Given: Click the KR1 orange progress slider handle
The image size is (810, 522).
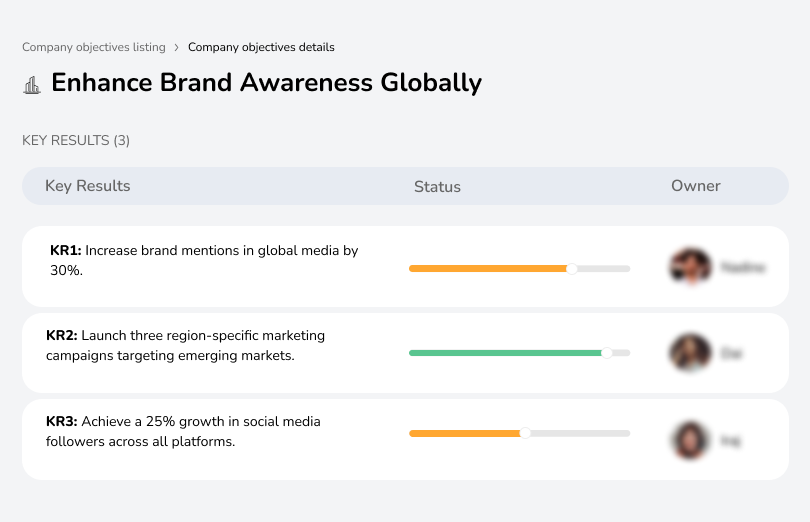Looking at the screenshot, I should [x=571, y=269].
